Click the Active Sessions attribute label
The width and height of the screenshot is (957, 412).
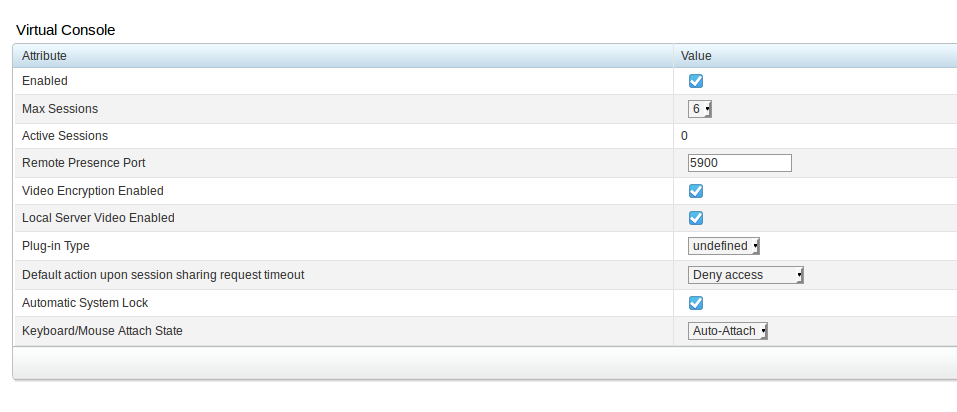[65, 136]
